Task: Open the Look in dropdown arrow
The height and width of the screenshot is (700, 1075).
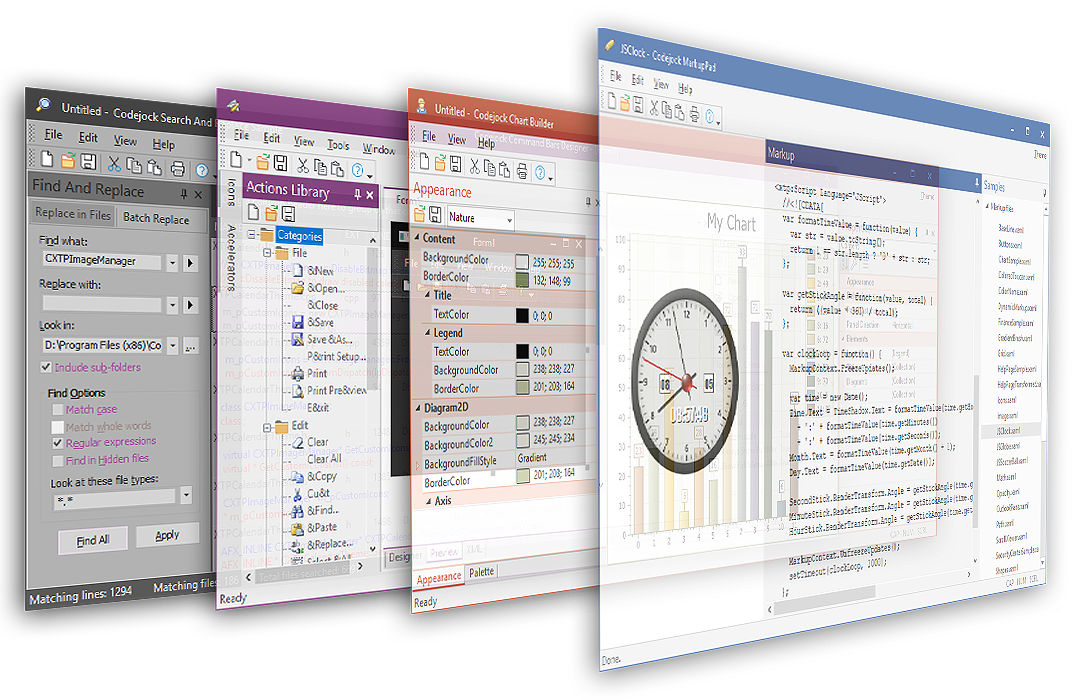Action: (x=173, y=346)
